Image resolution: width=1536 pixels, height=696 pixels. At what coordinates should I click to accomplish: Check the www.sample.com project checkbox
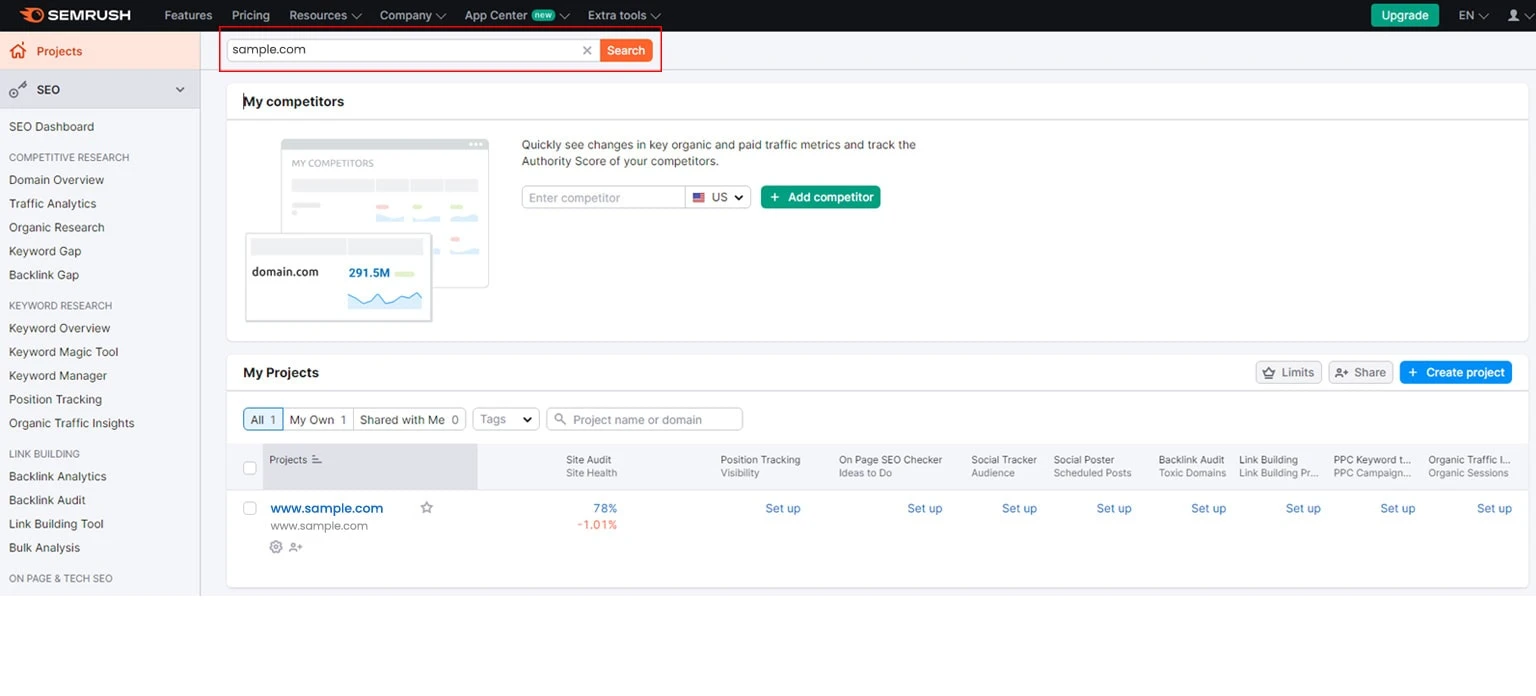(x=250, y=508)
